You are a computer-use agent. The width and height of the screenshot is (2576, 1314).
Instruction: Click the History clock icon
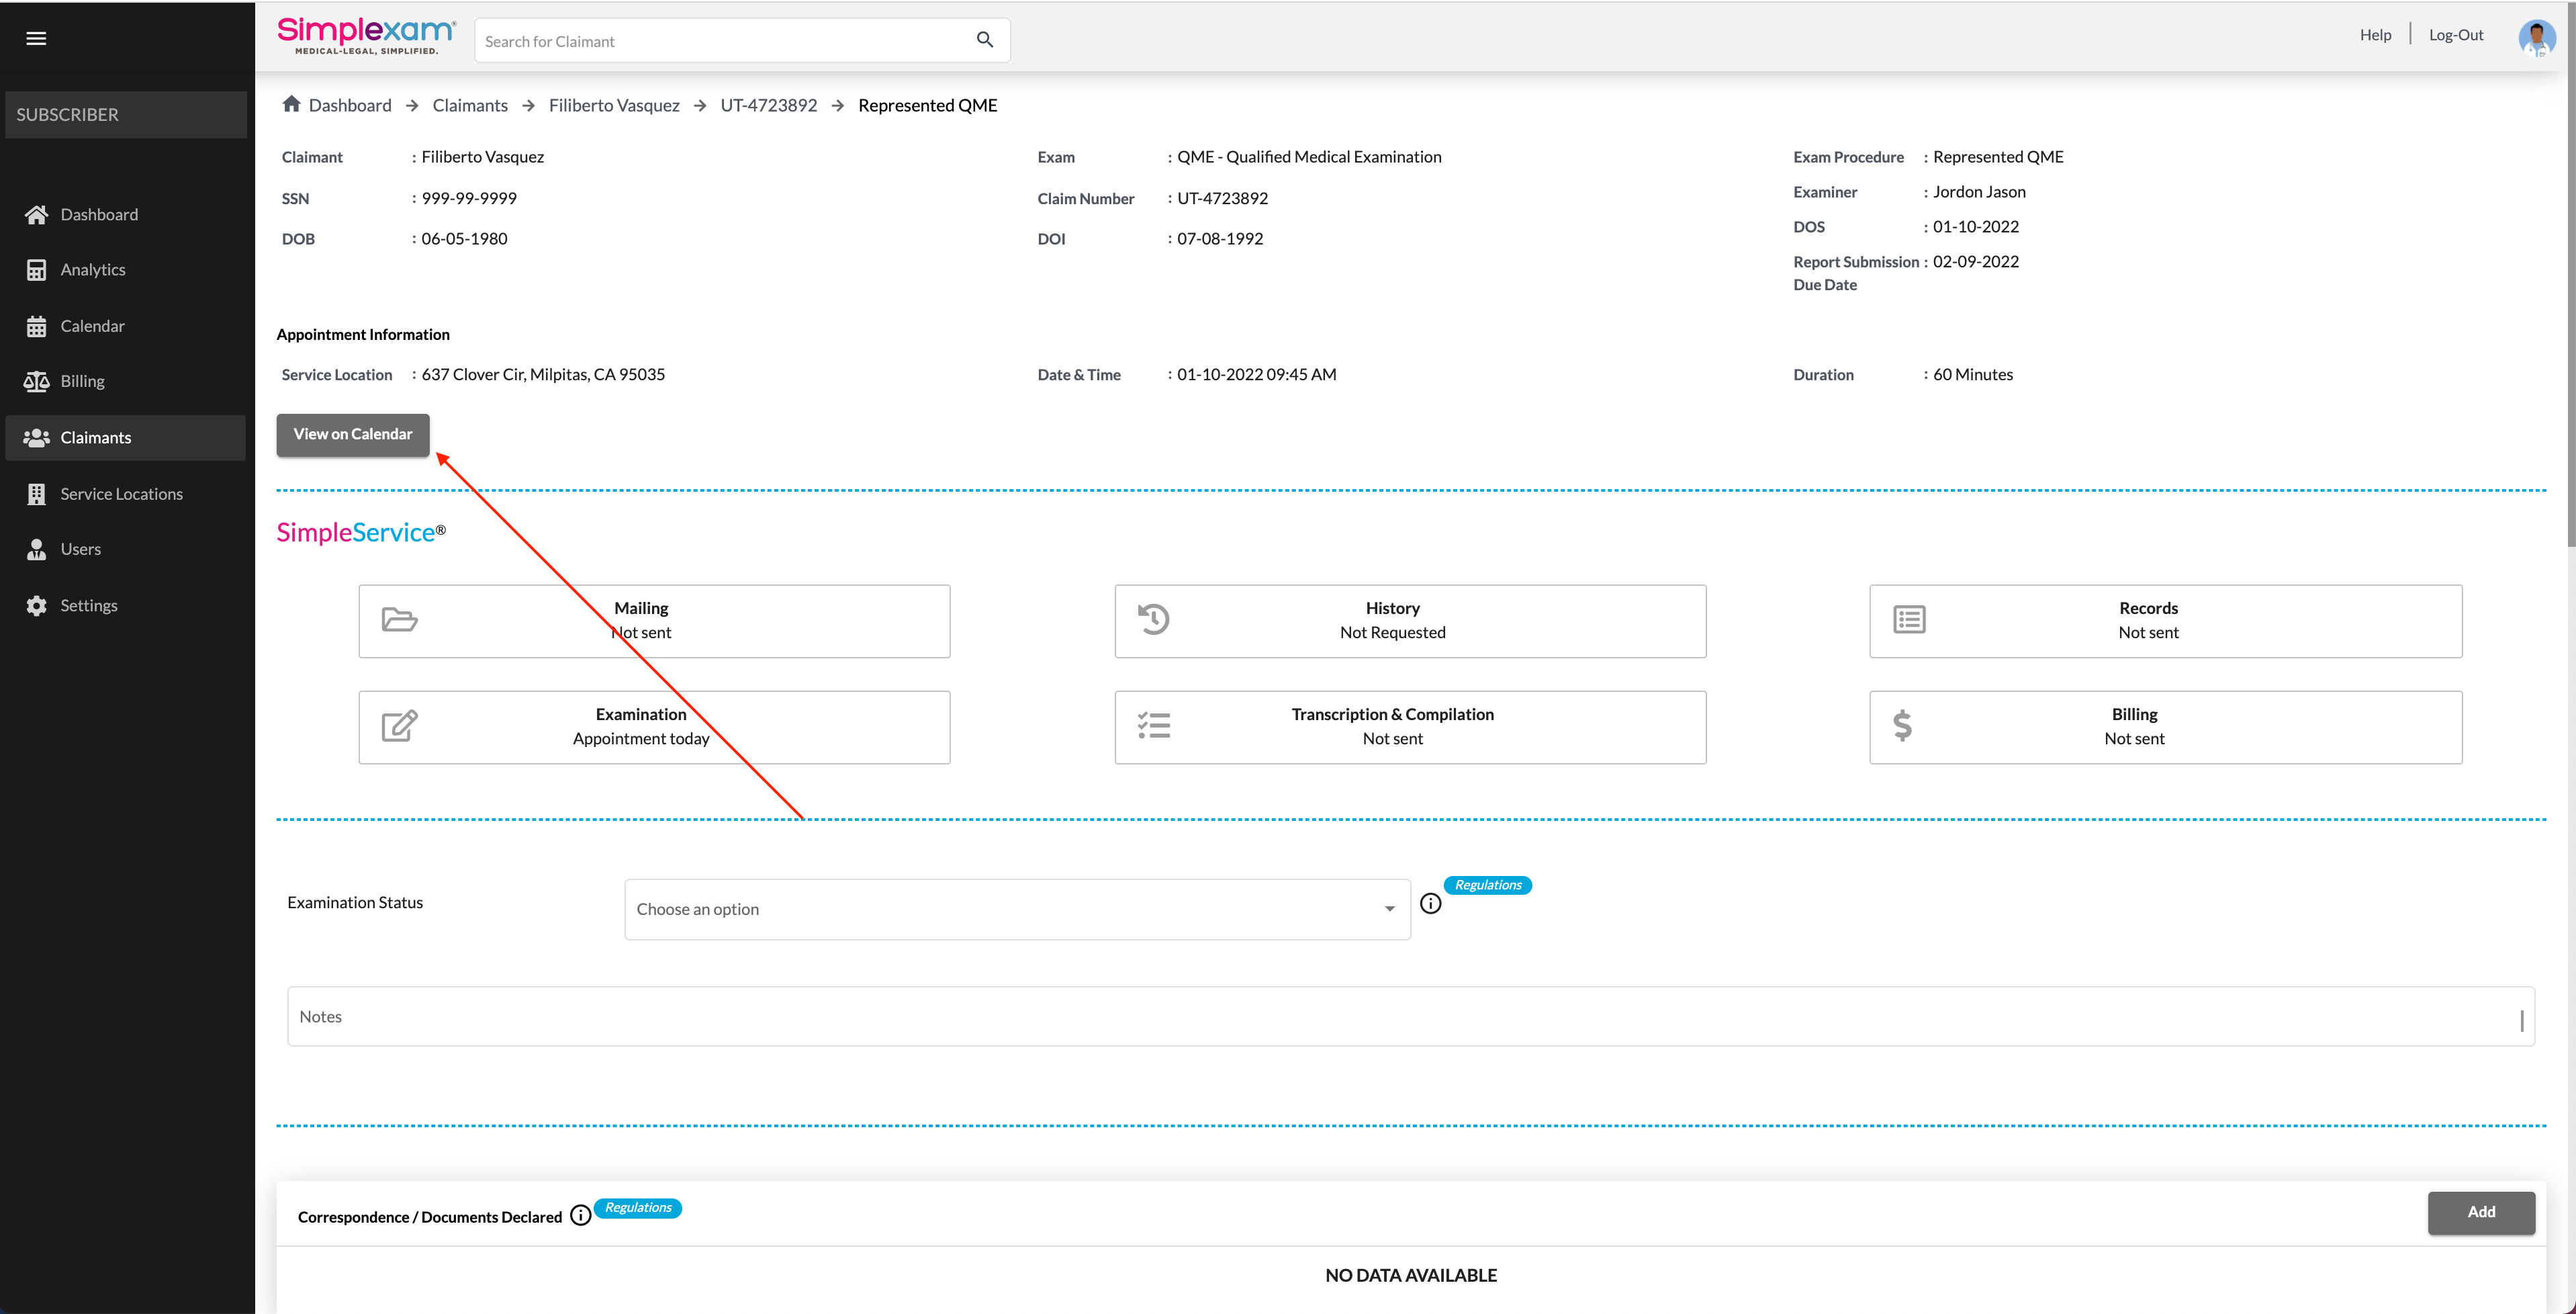point(1153,620)
